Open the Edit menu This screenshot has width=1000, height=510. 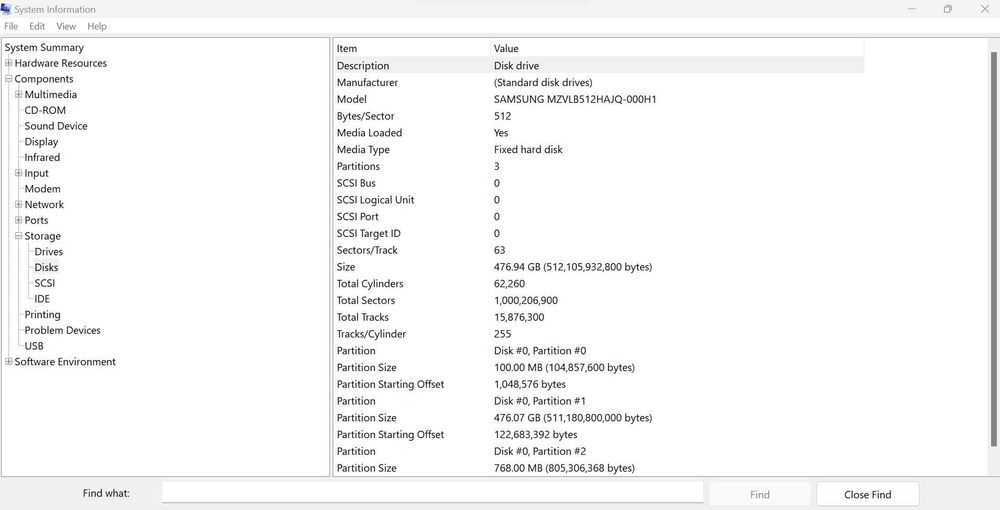[37, 26]
